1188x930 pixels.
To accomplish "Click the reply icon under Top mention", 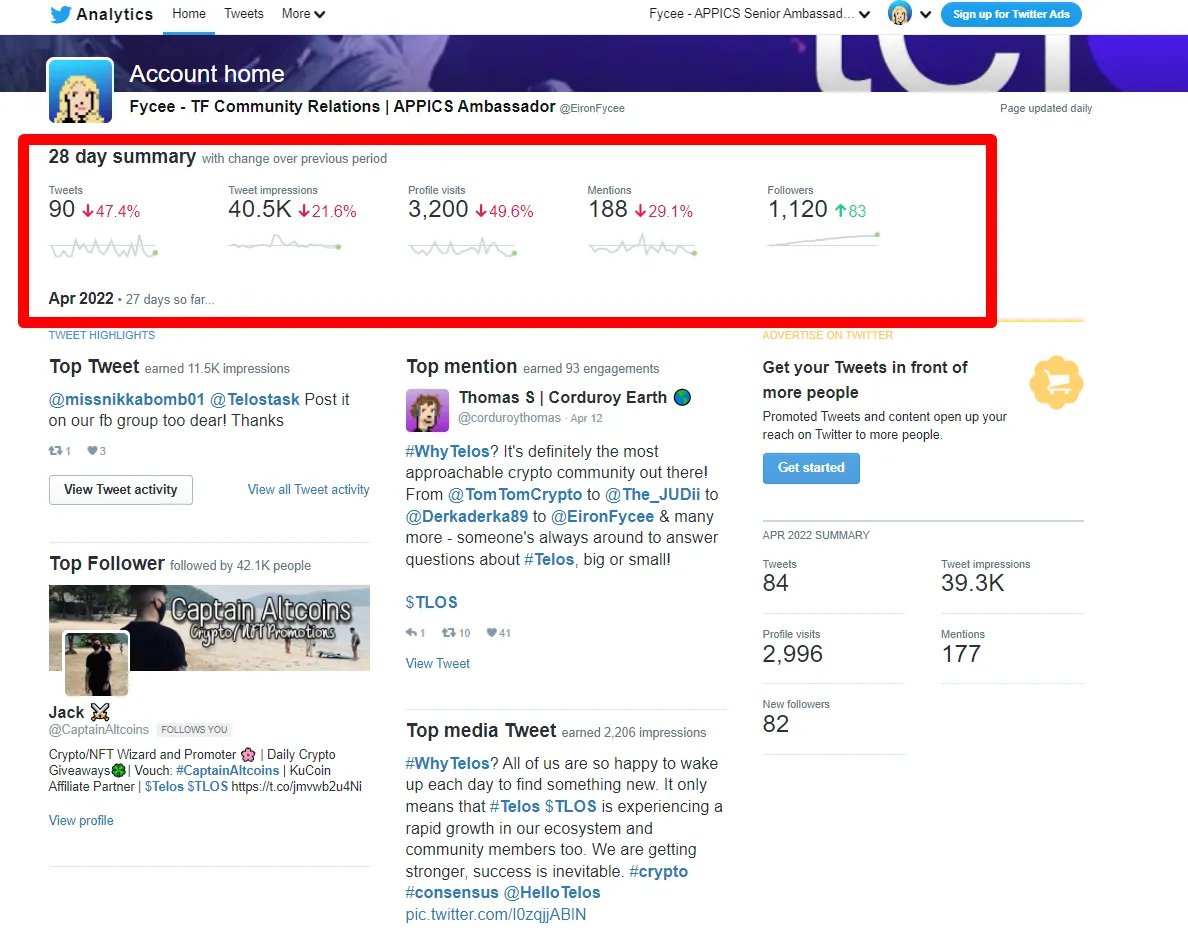I will (x=411, y=632).
